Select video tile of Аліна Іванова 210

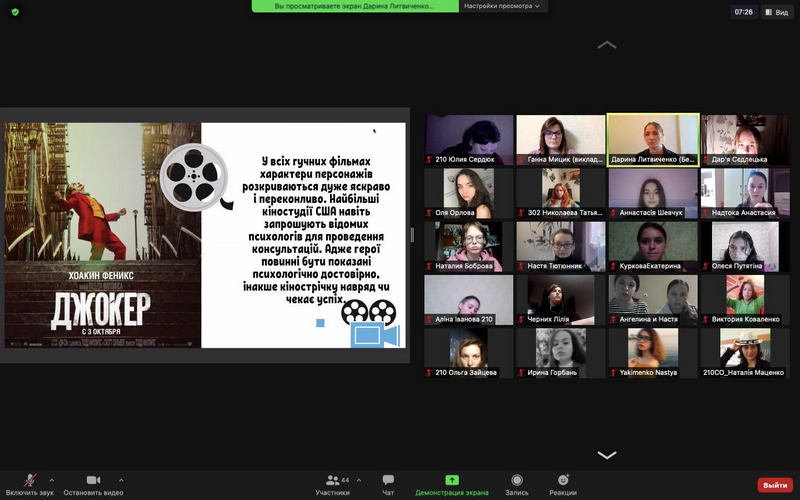pos(469,299)
